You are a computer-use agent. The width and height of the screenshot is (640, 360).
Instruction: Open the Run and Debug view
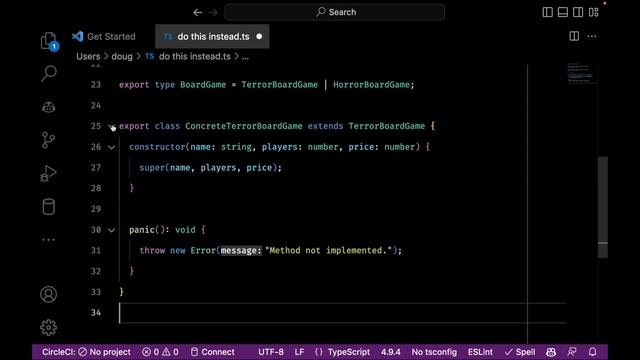click(x=48, y=173)
